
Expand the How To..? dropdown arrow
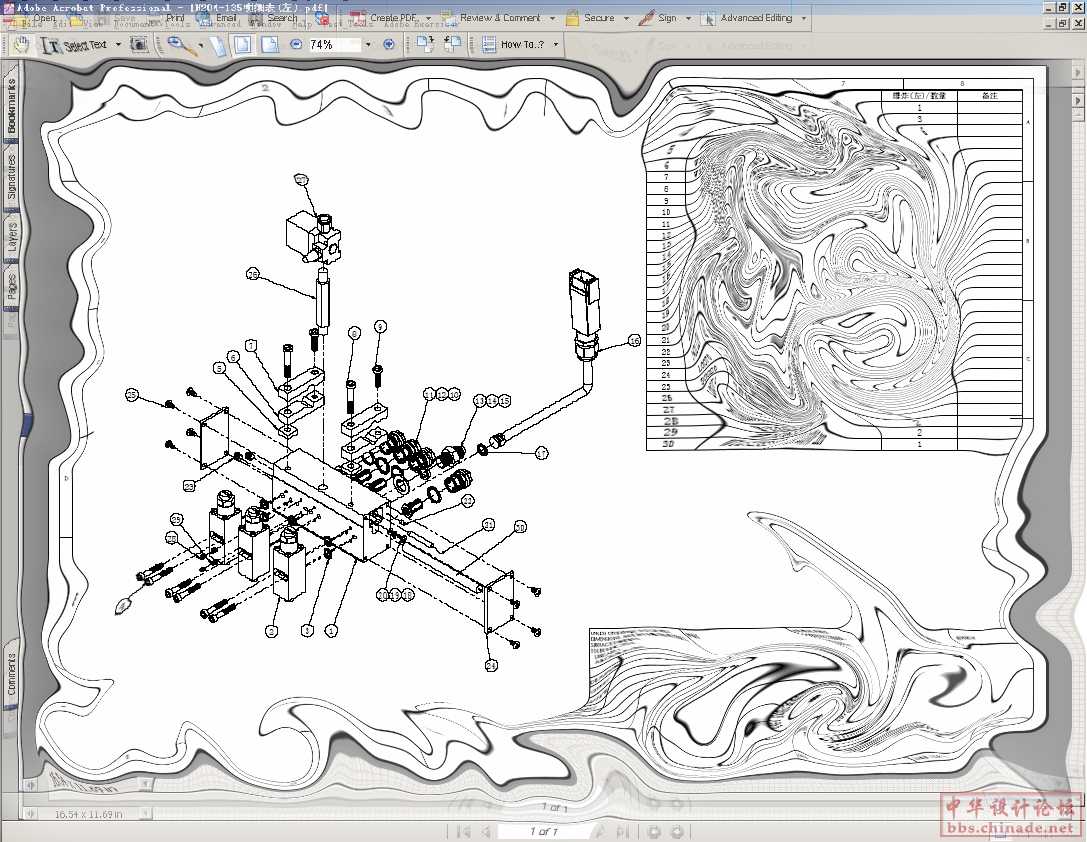[x=556, y=44]
